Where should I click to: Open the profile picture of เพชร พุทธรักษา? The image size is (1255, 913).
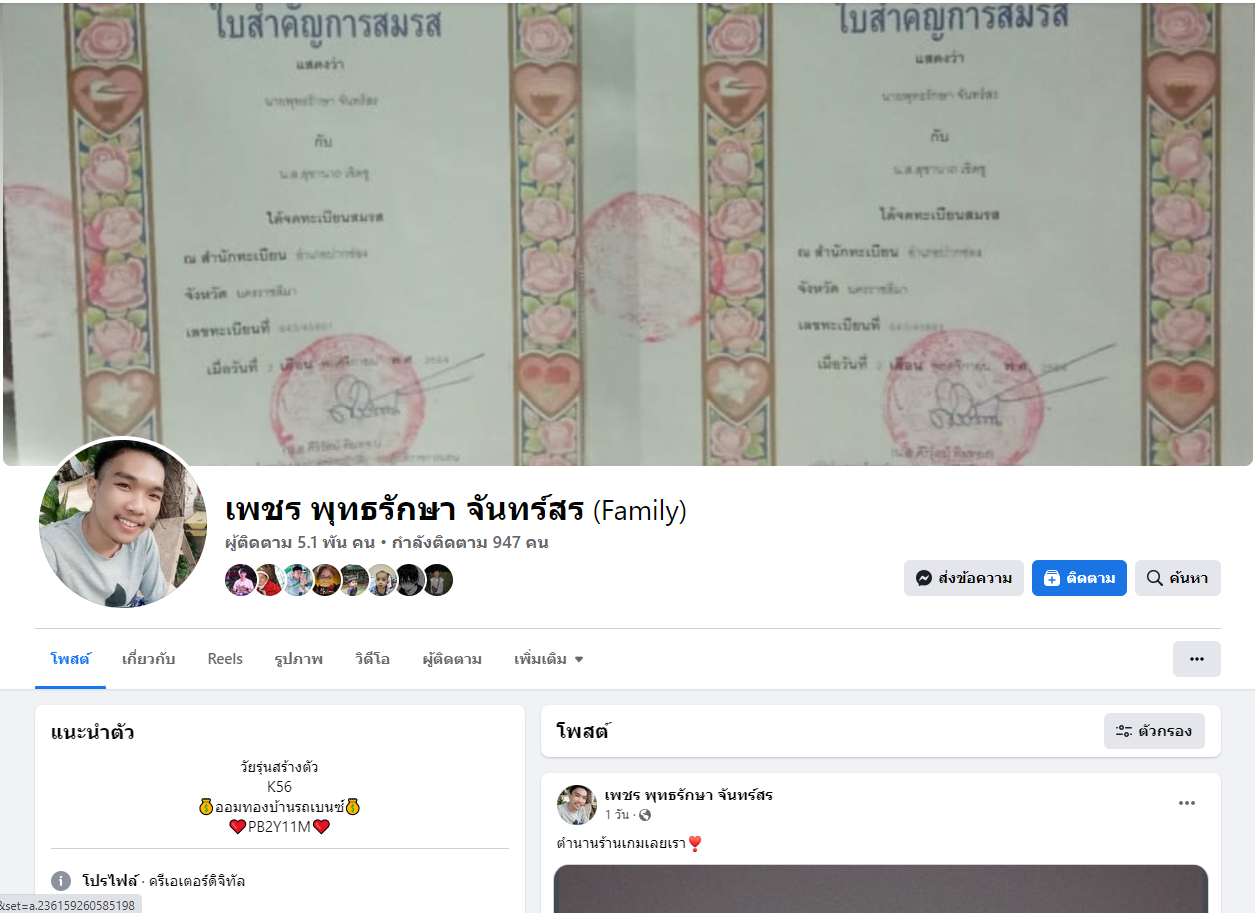point(123,523)
